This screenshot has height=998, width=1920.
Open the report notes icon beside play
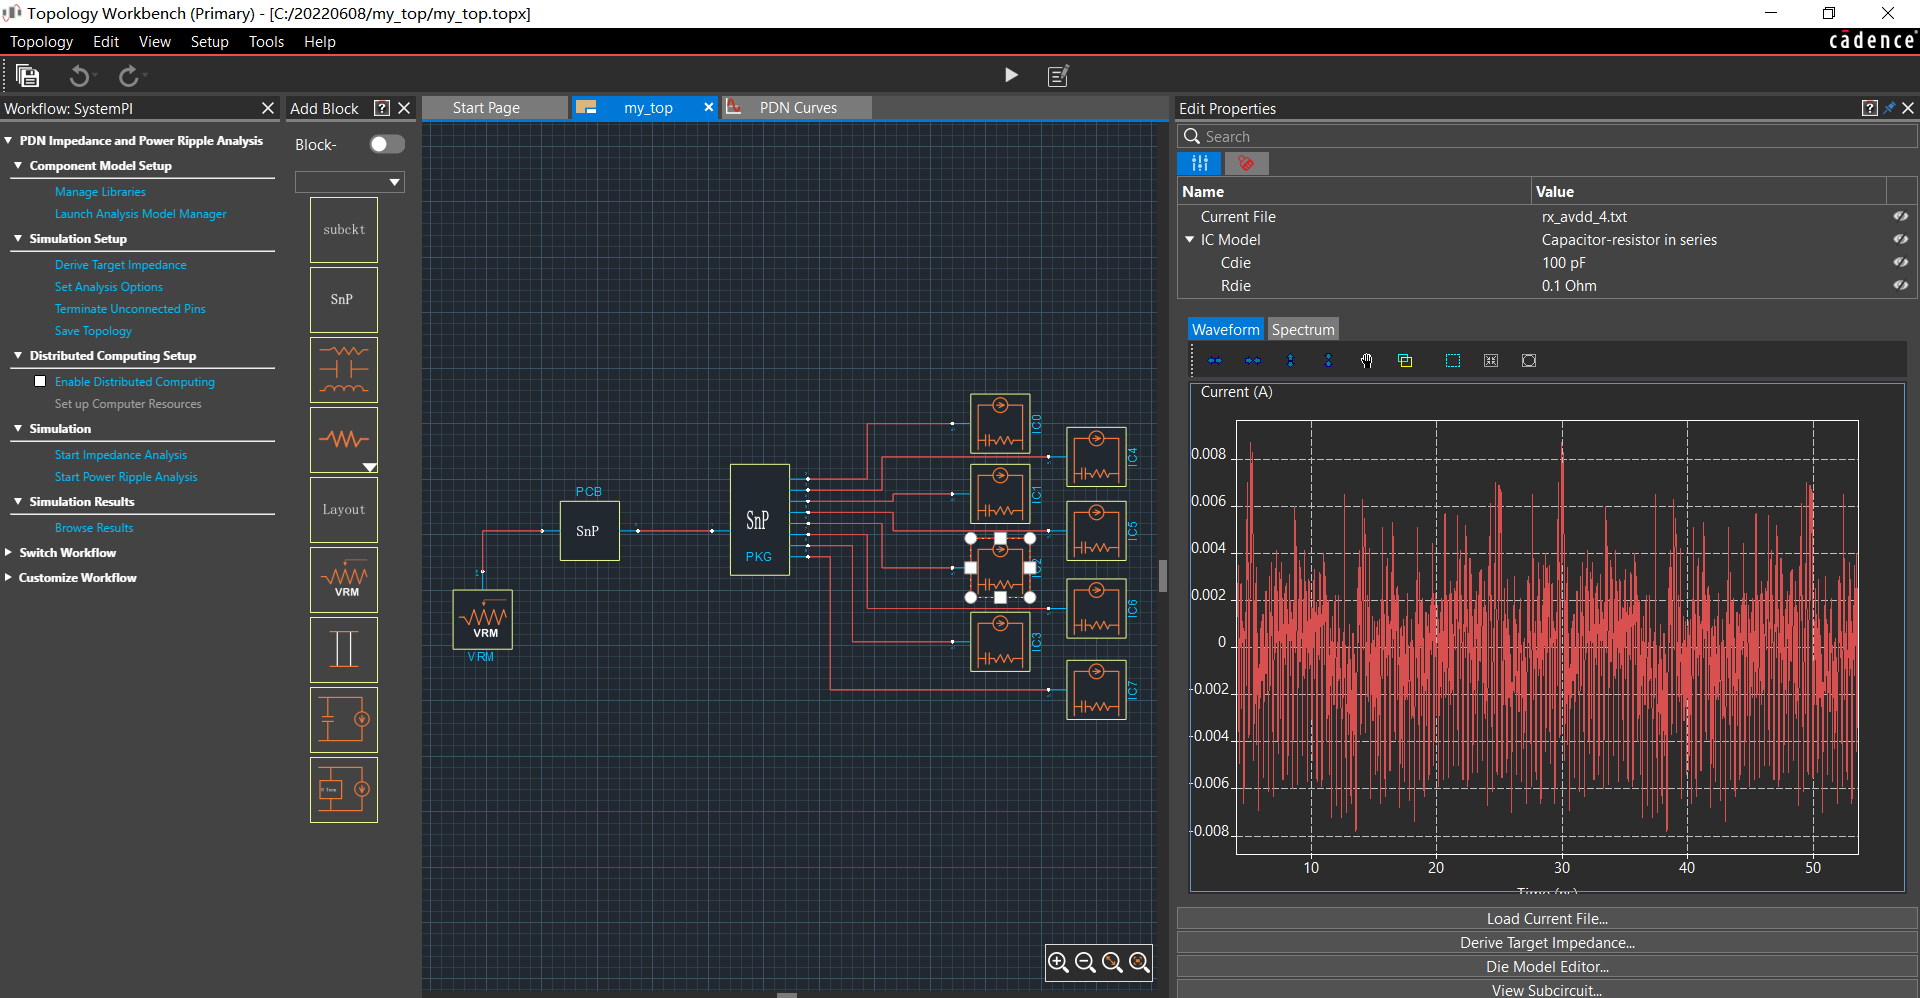pos(1058,75)
